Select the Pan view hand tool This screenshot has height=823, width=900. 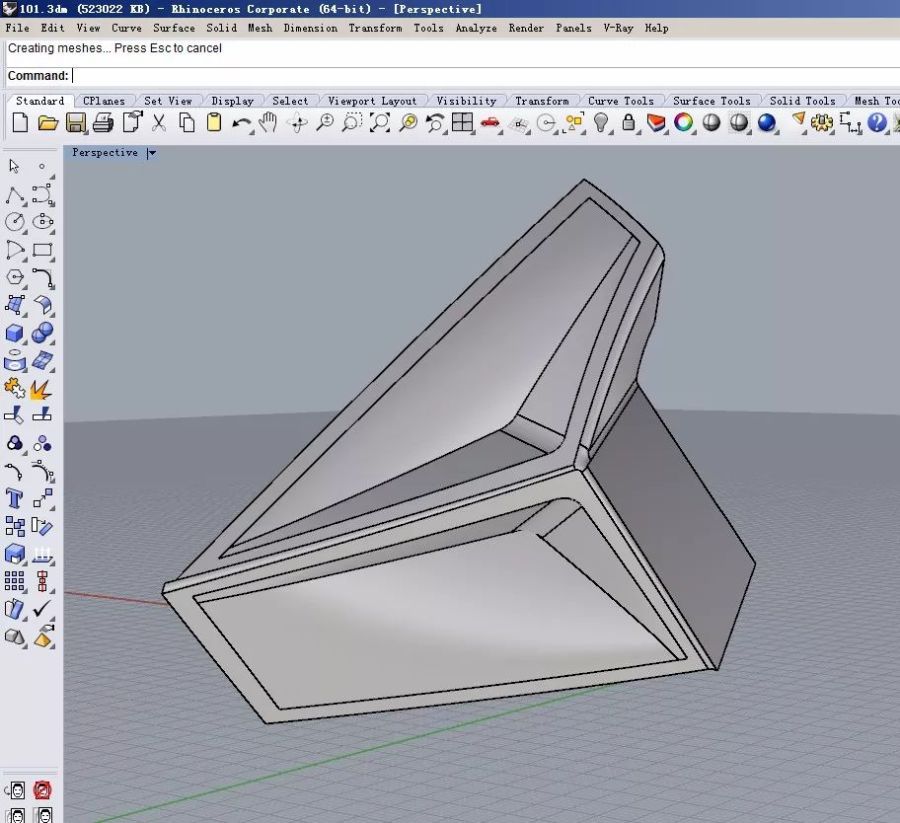tap(268, 123)
